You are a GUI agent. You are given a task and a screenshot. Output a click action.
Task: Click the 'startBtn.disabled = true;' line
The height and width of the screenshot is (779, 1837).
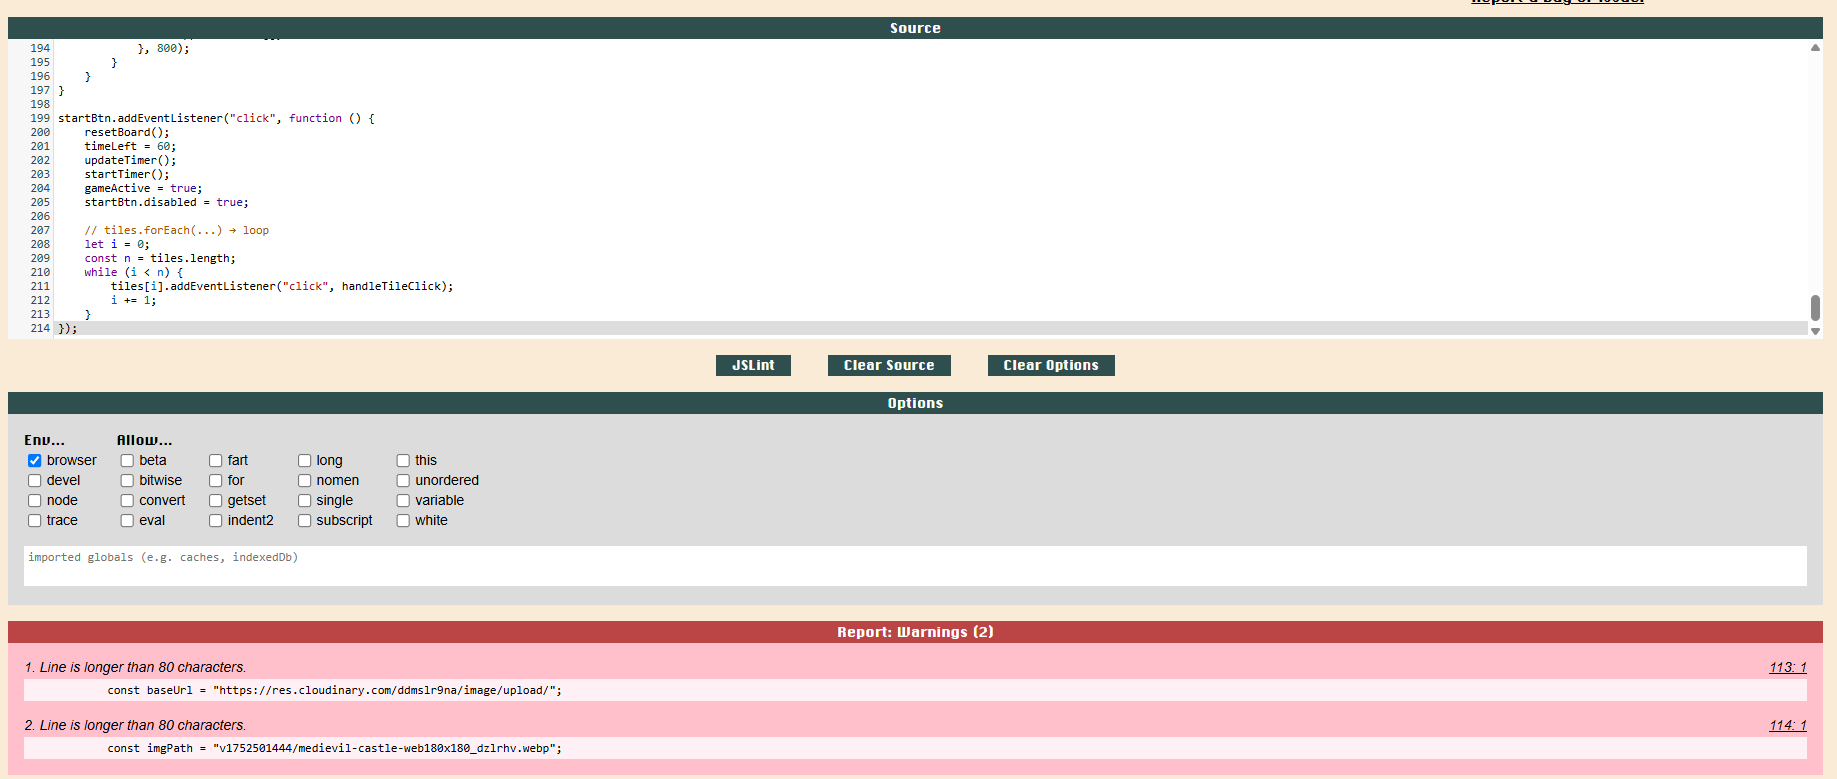pyautogui.click(x=167, y=202)
